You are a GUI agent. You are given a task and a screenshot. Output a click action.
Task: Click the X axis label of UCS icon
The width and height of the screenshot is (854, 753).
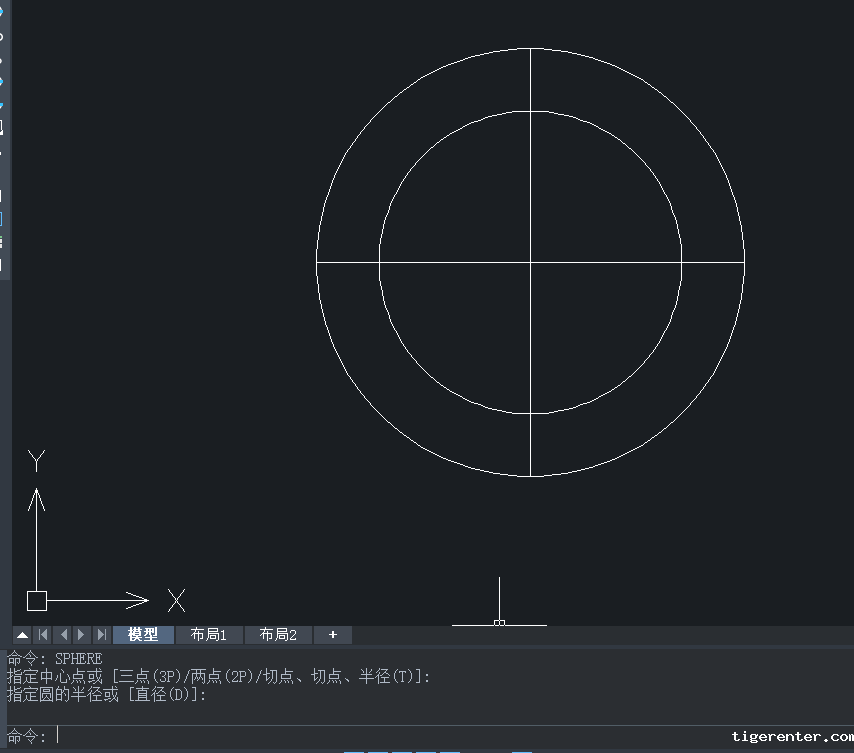pyautogui.click(x=177, y=600)
